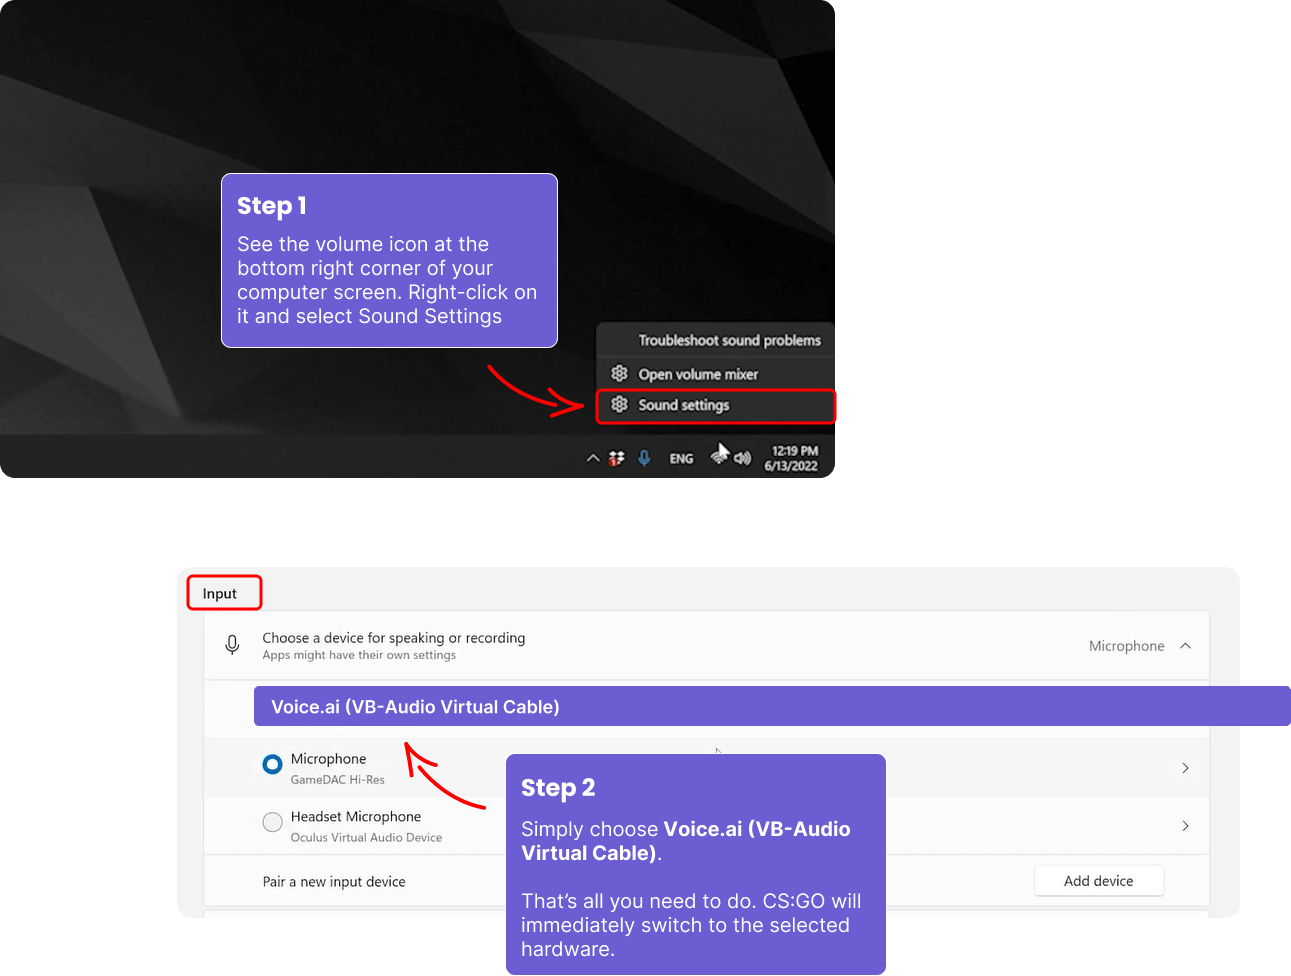Show hidden tray icons with the chevron

(x=593, y=458)
